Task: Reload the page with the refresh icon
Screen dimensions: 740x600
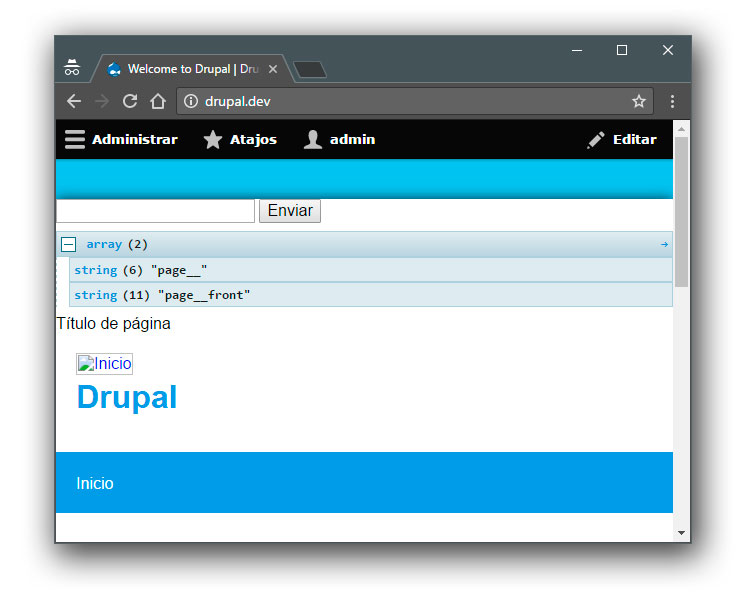Action: 130,101
